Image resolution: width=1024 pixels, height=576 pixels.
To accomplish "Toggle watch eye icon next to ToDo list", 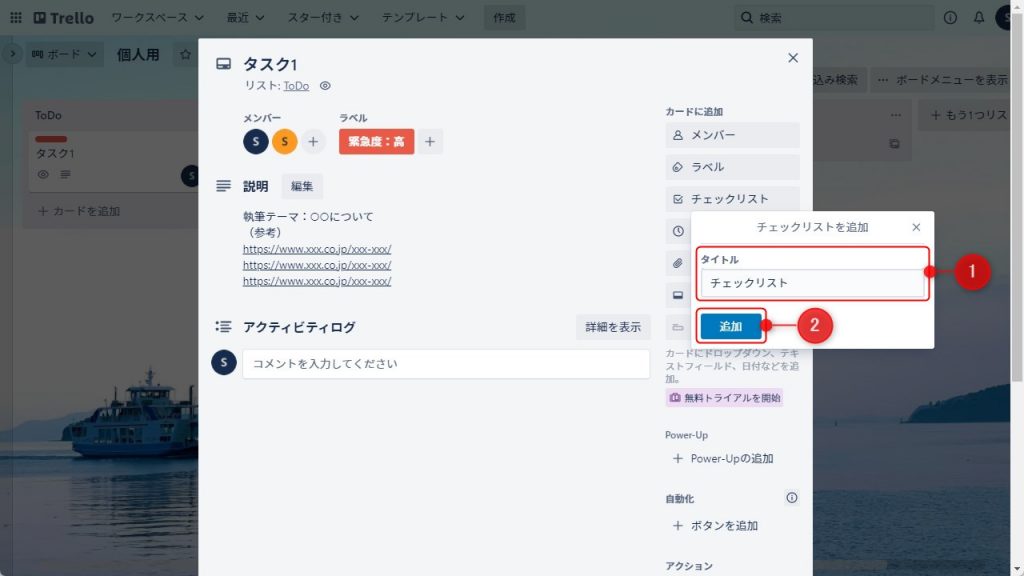I will point(325,86).
